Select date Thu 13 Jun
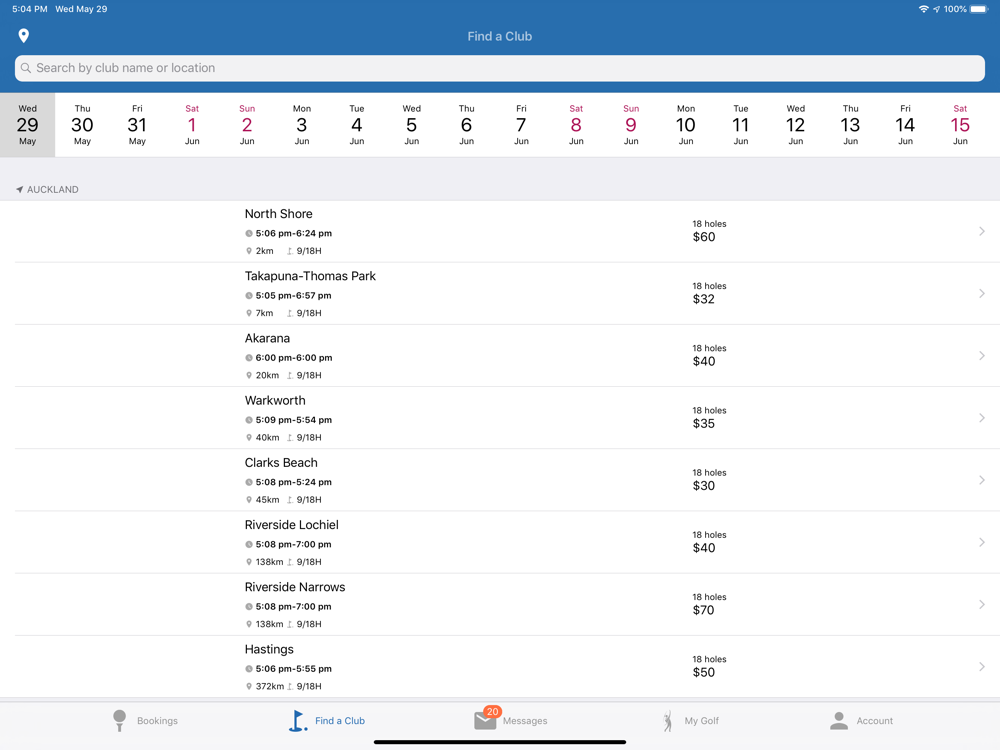 850,125
